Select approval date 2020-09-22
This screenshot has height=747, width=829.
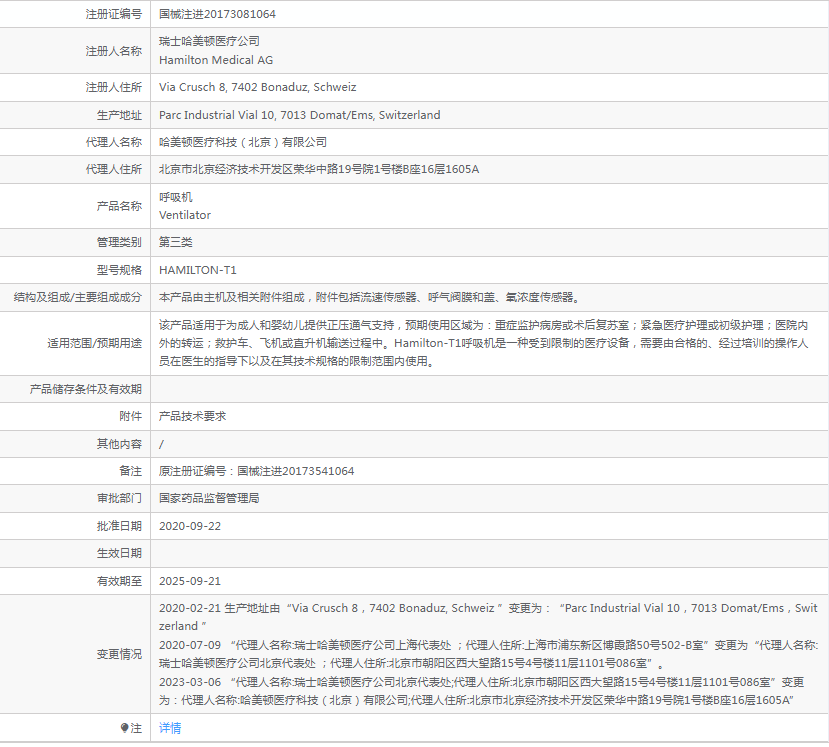point(190,526)
